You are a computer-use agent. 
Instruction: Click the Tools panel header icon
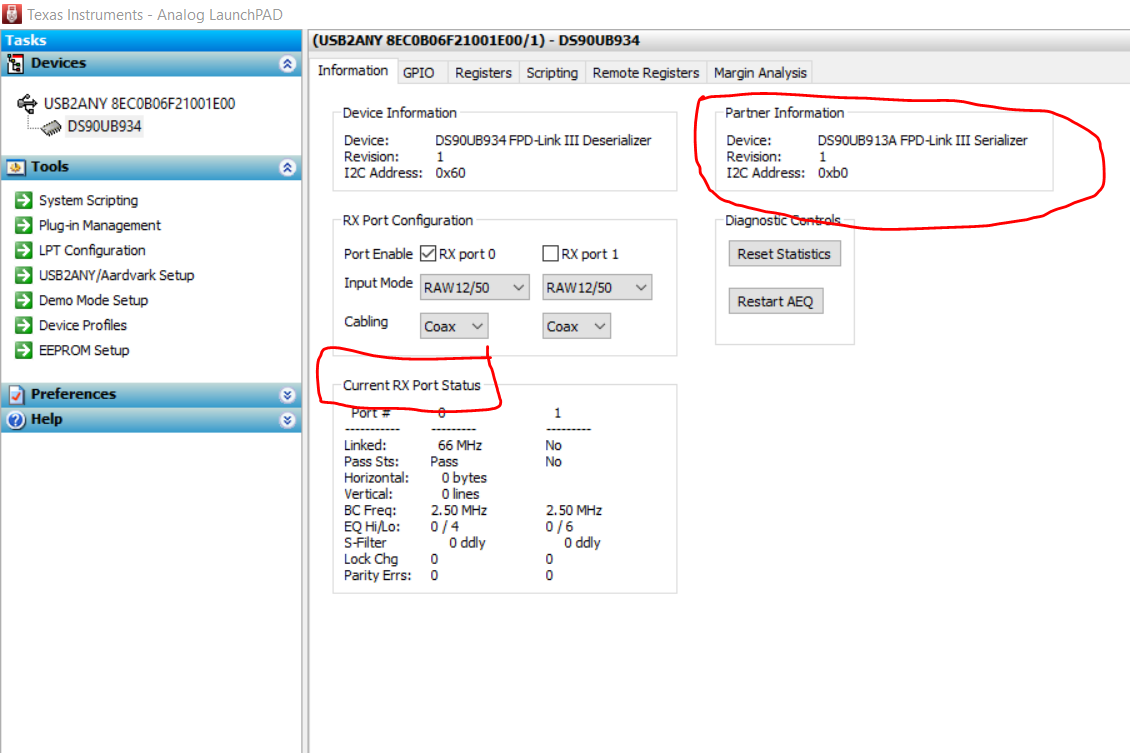[x=15, y=167]
